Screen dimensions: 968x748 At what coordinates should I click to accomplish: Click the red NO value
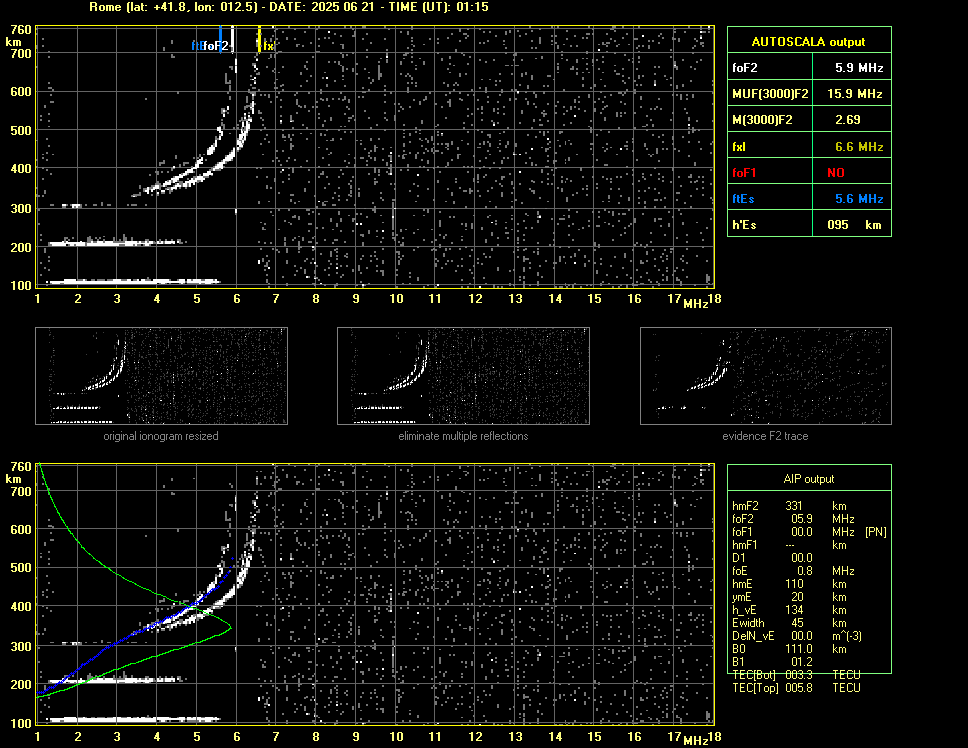pos(836,173)
